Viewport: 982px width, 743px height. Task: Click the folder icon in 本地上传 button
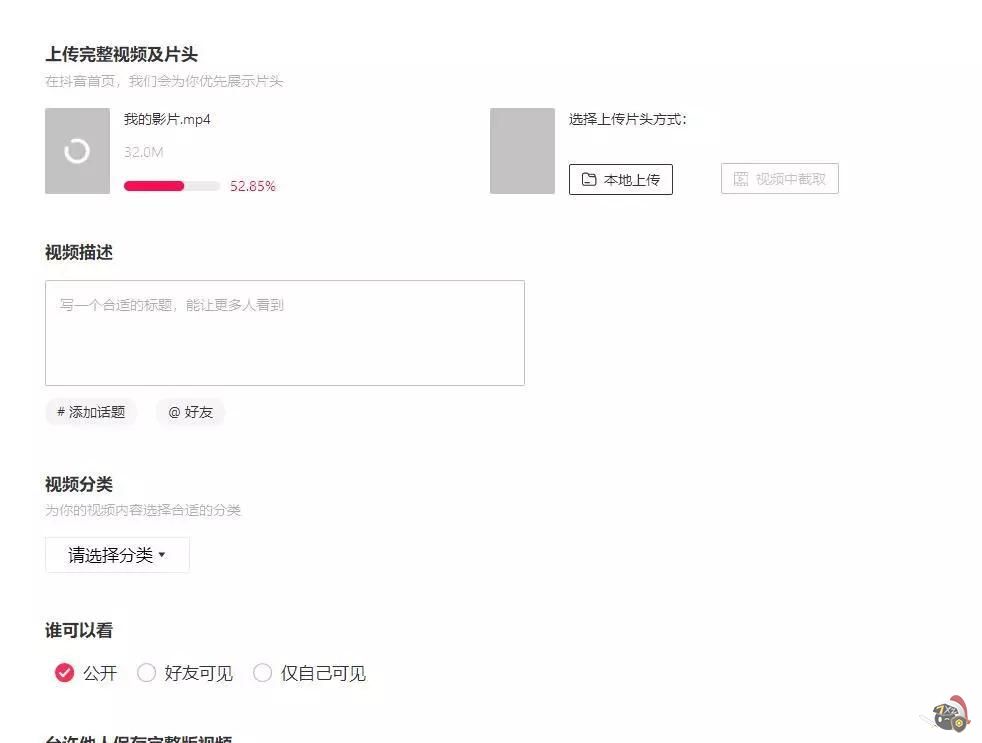(x=589, y=179)
